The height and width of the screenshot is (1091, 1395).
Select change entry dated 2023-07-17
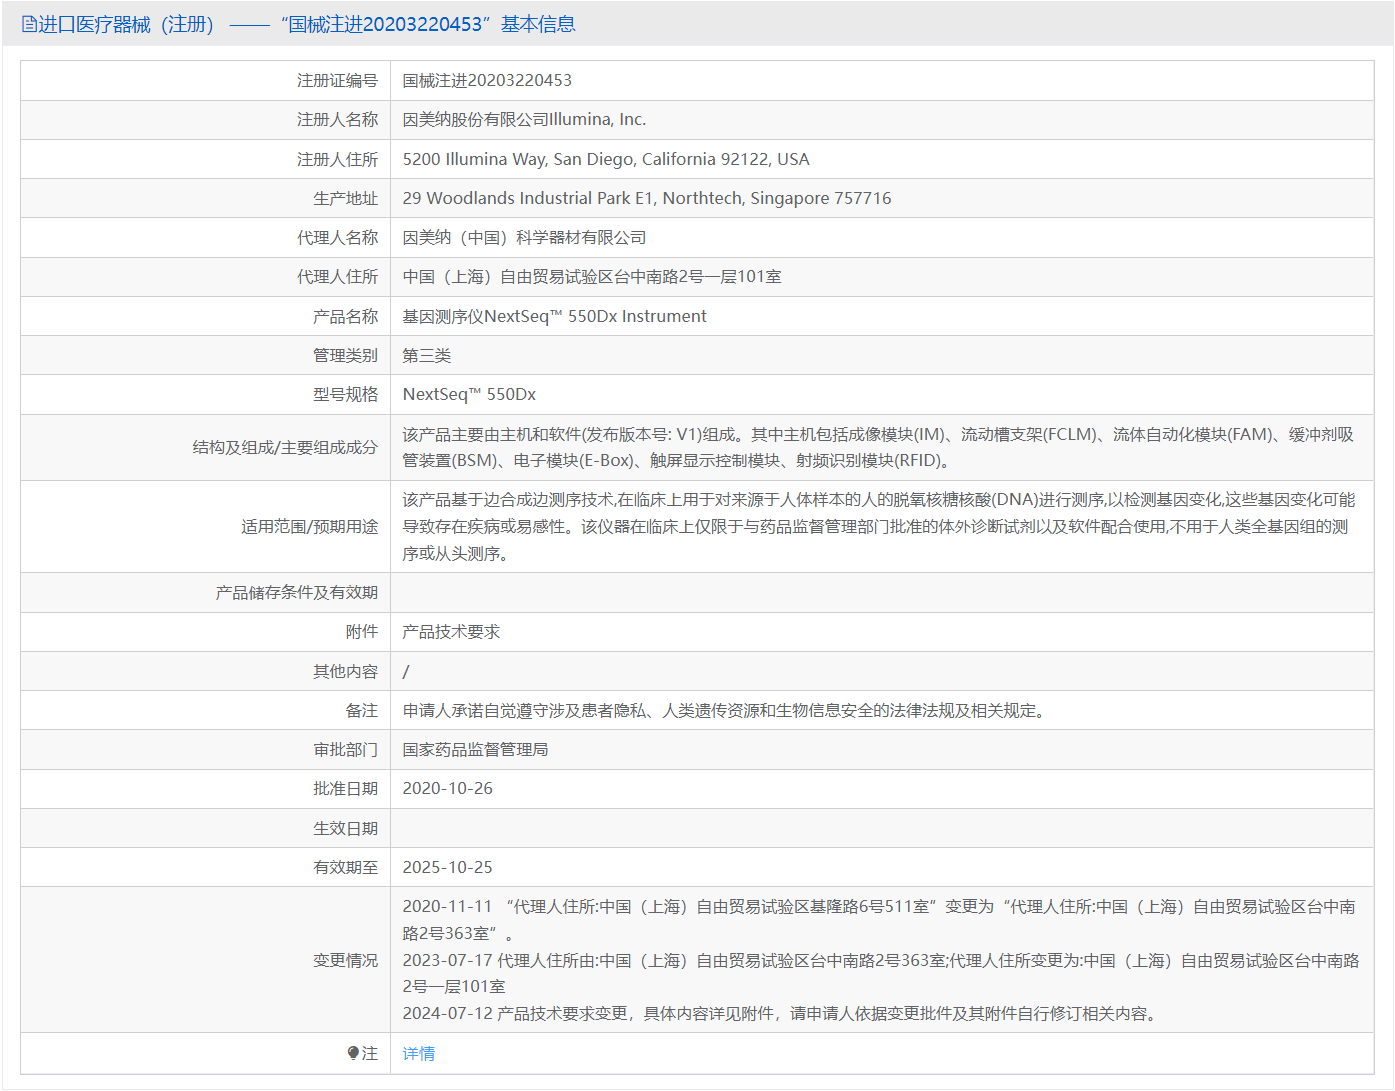[881, 973]
